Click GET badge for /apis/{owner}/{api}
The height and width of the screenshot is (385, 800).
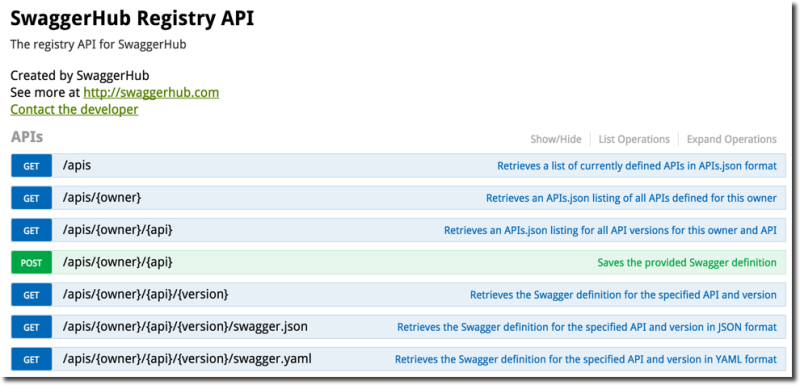32,230
